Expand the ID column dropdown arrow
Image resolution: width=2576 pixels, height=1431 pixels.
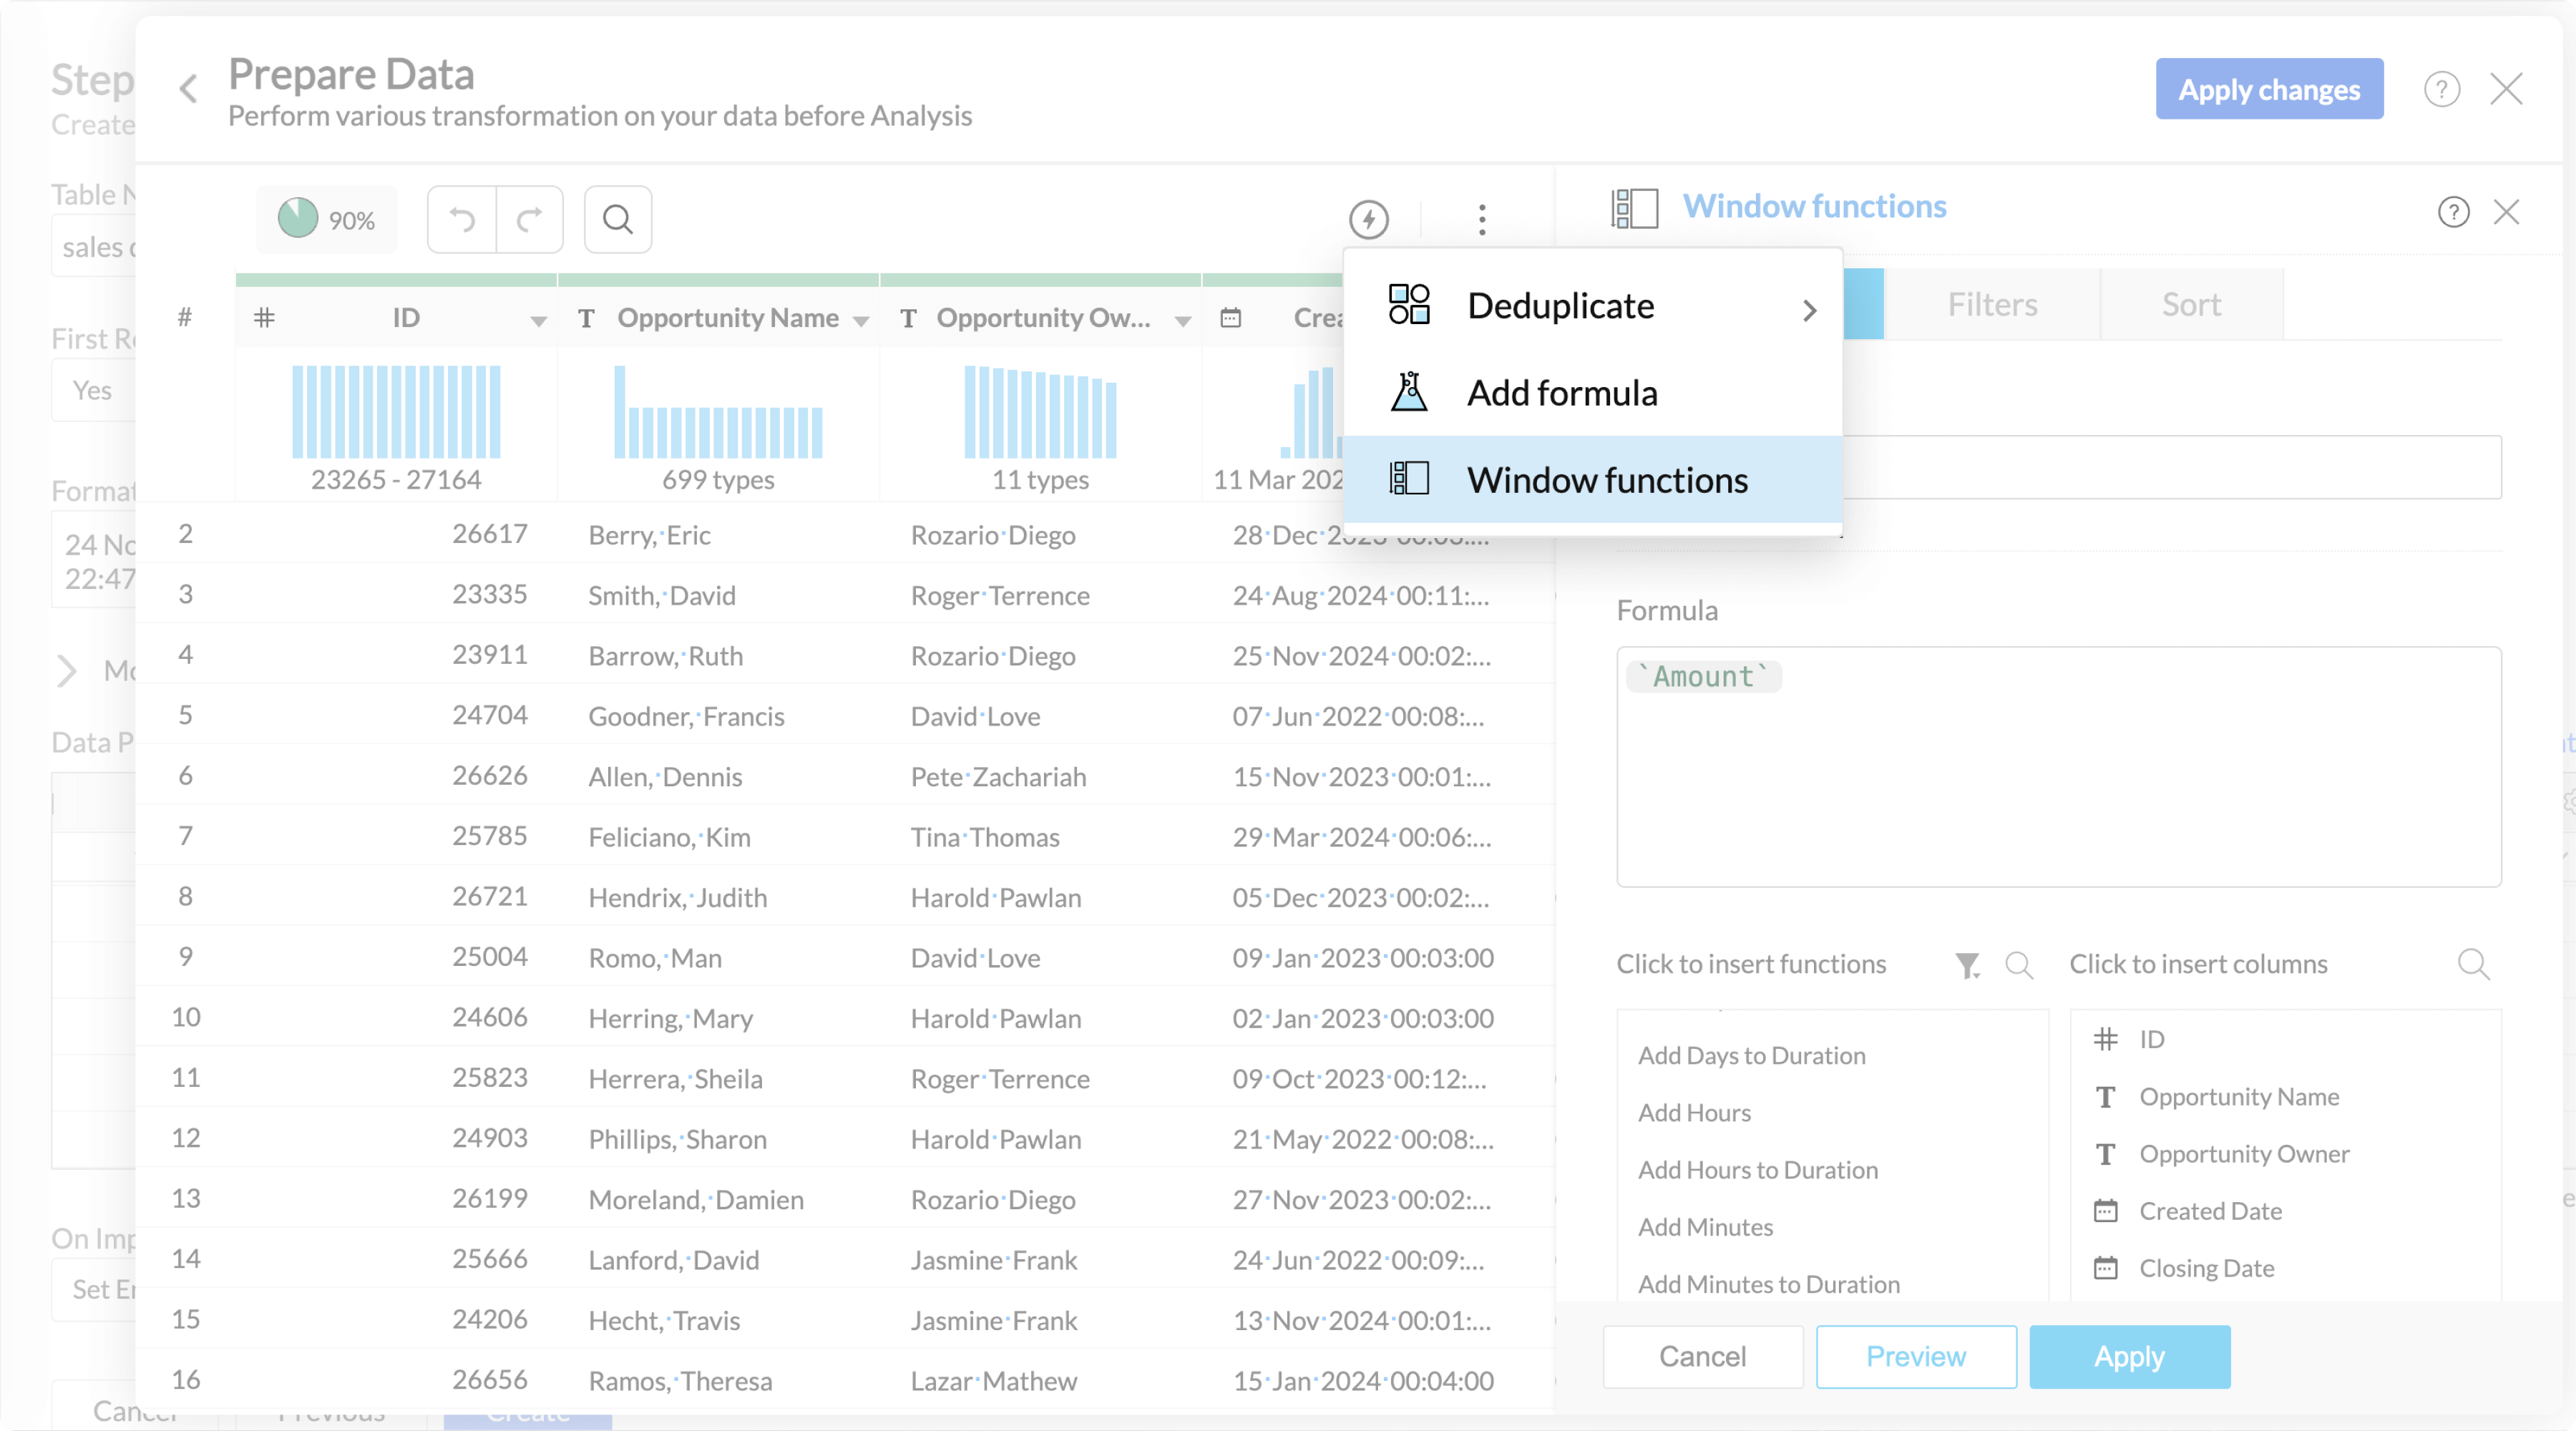[538, 321]
